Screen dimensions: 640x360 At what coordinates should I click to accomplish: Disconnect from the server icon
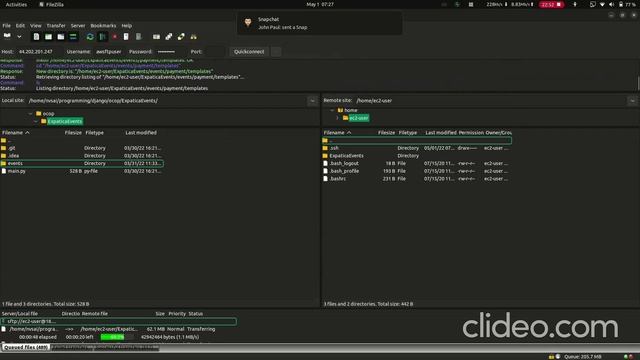pyautogui.click(x=126, y=37)
